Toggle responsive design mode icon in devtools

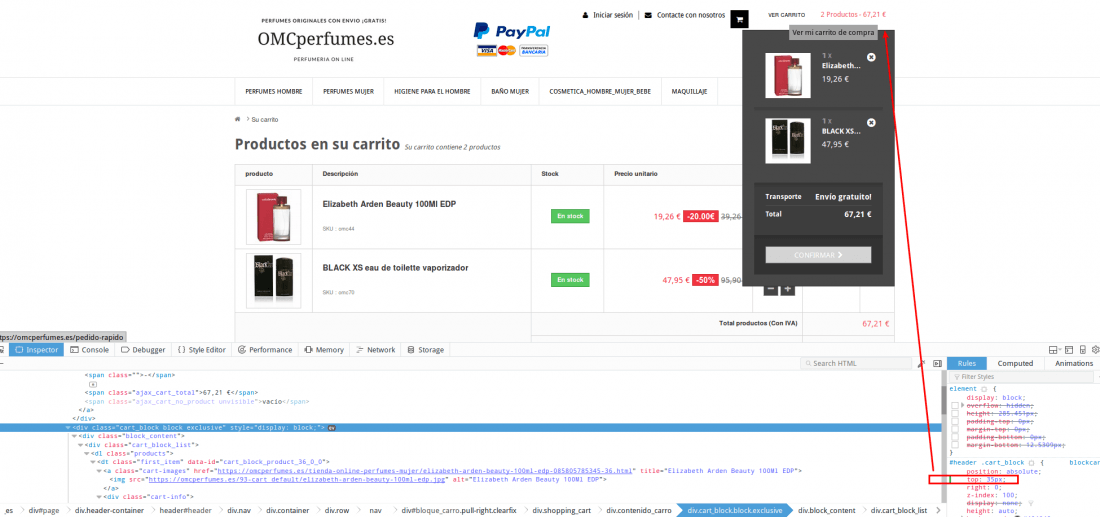[1082, 349]
